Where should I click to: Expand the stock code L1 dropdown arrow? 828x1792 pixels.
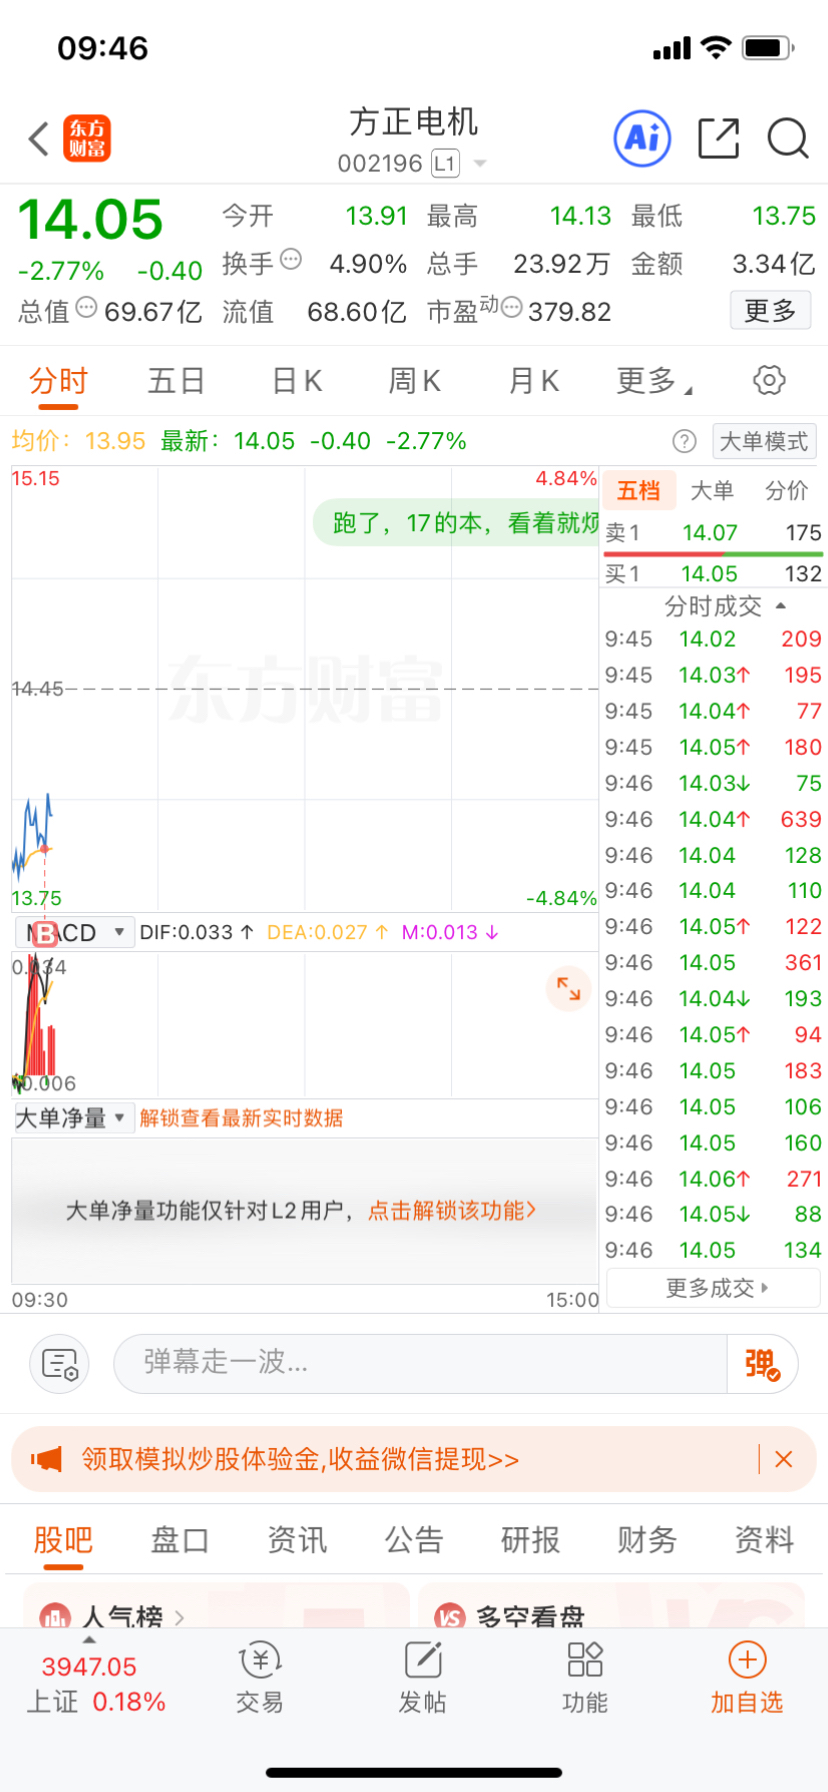click(x=480, y=163)
